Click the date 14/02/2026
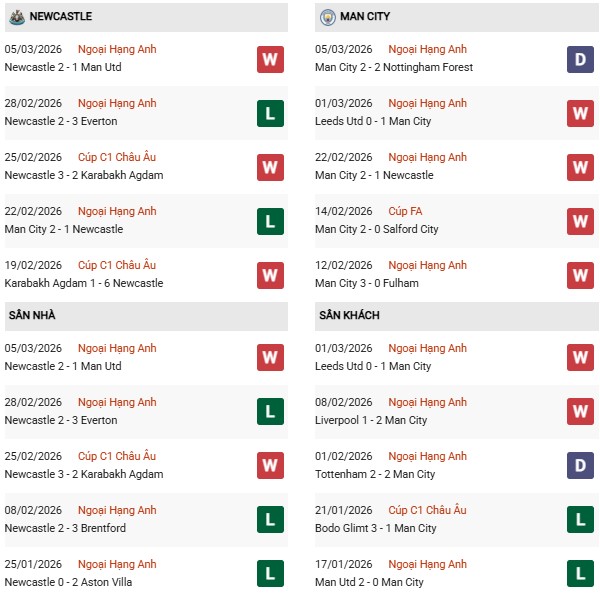 point(343,211)
